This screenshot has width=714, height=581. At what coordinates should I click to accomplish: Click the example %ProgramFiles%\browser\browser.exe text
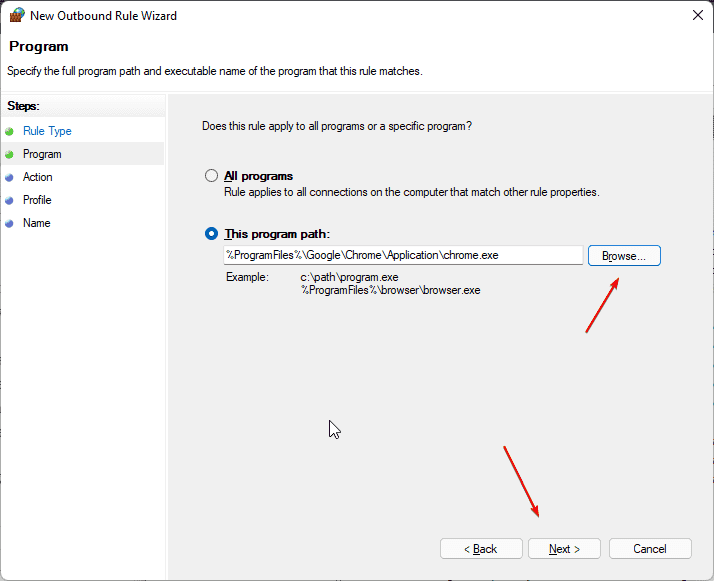pos(390,290)
